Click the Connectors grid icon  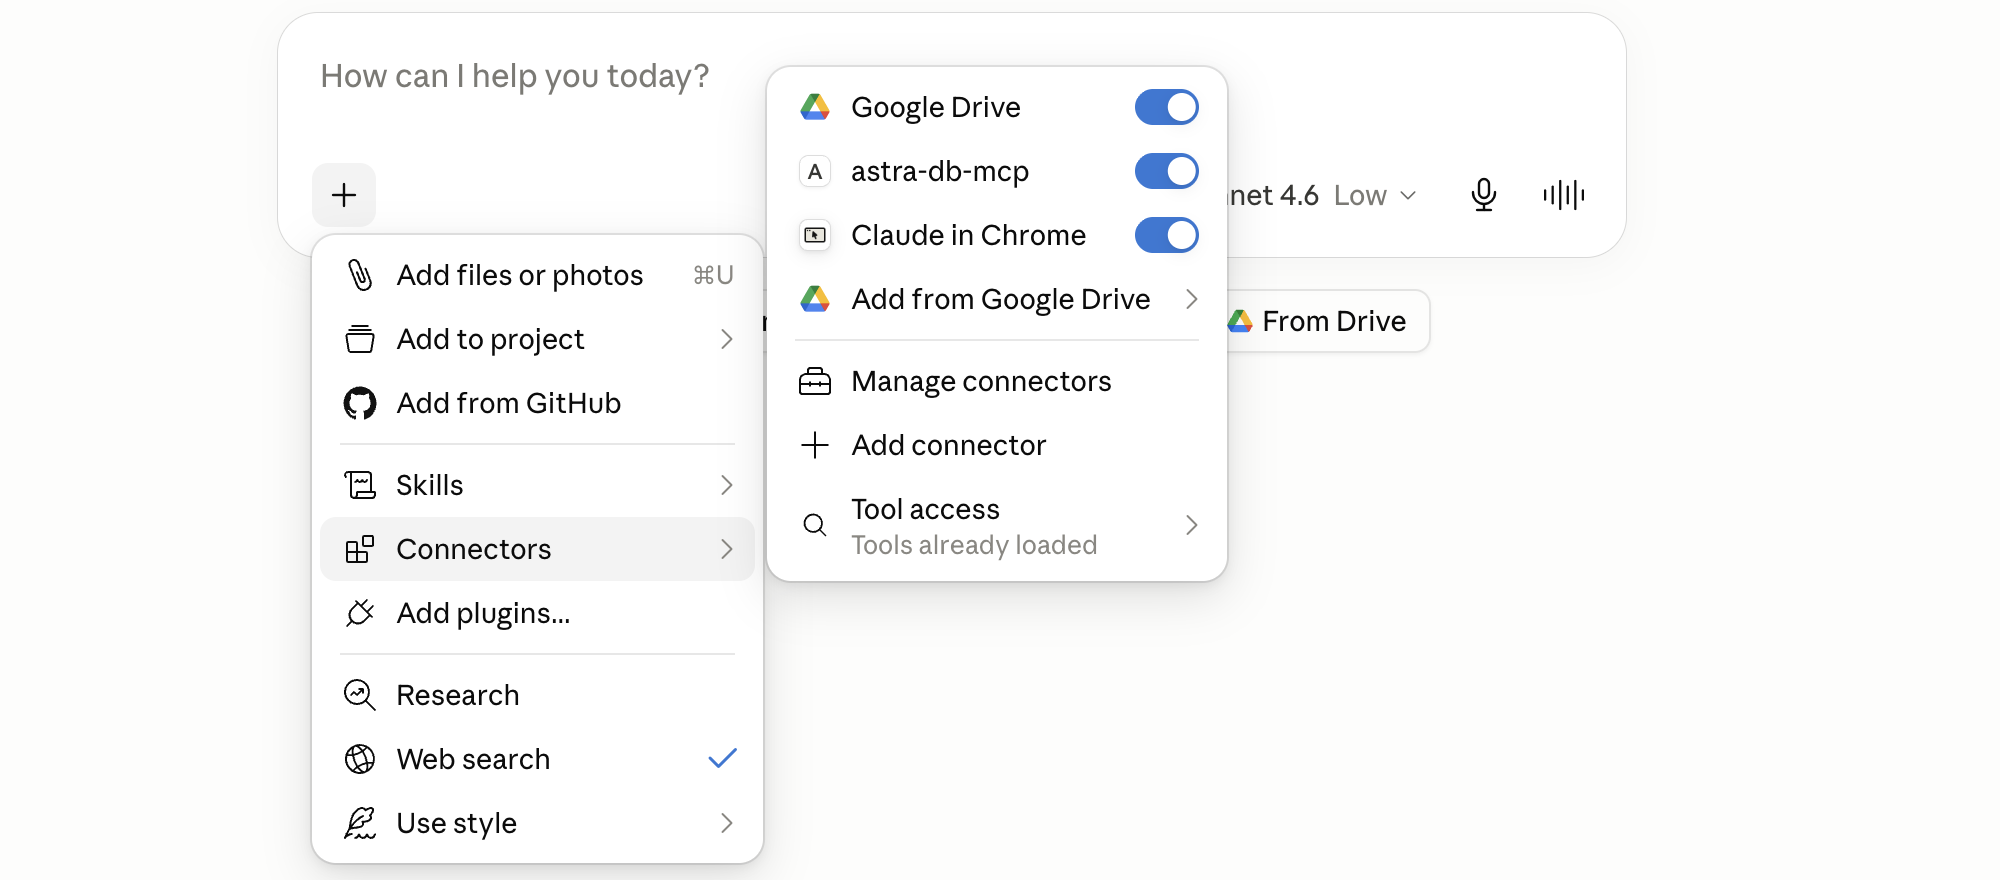point(360,549)
